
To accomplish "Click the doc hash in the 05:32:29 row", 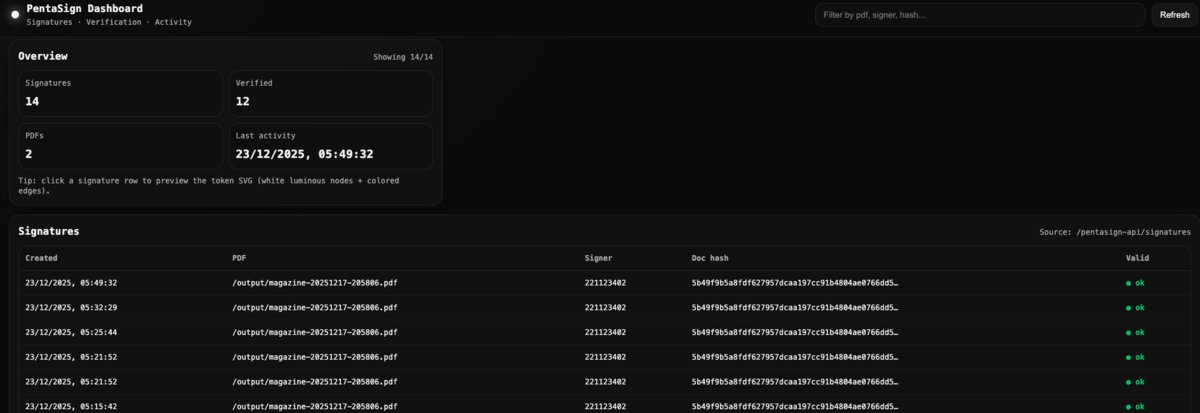I will [794, 307].
